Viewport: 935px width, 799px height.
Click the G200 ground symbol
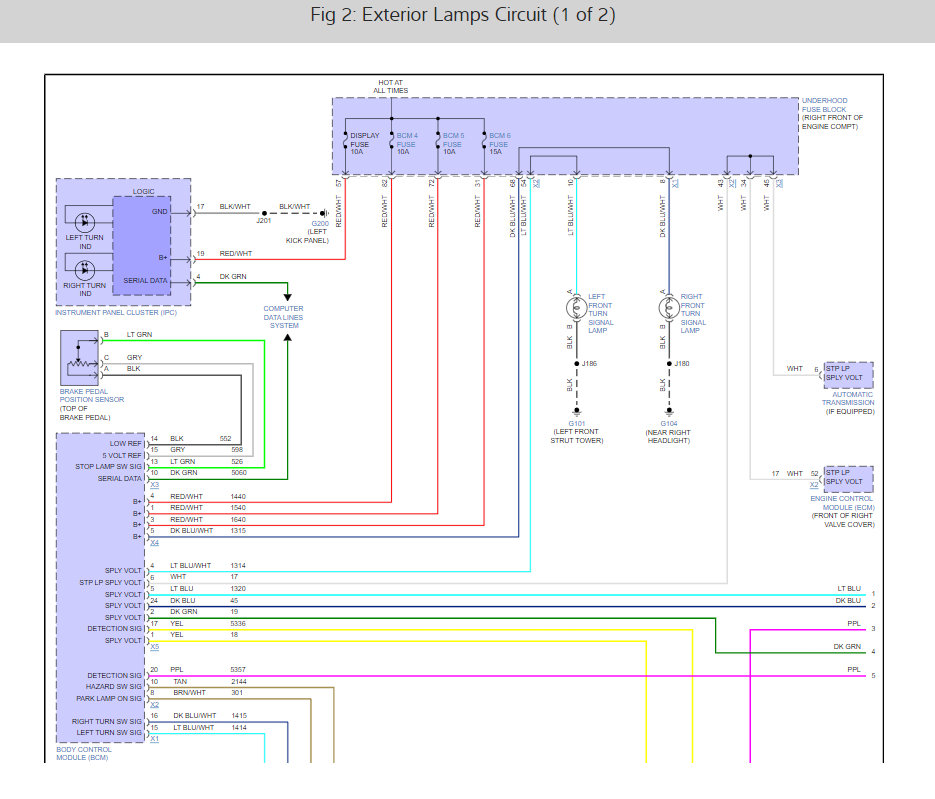(324, 213)
